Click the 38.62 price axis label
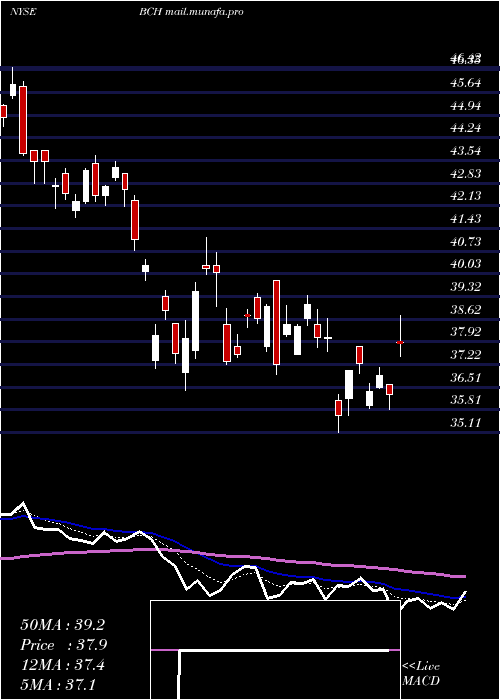This screenshot has width=500, height=700. pos(466,309)
